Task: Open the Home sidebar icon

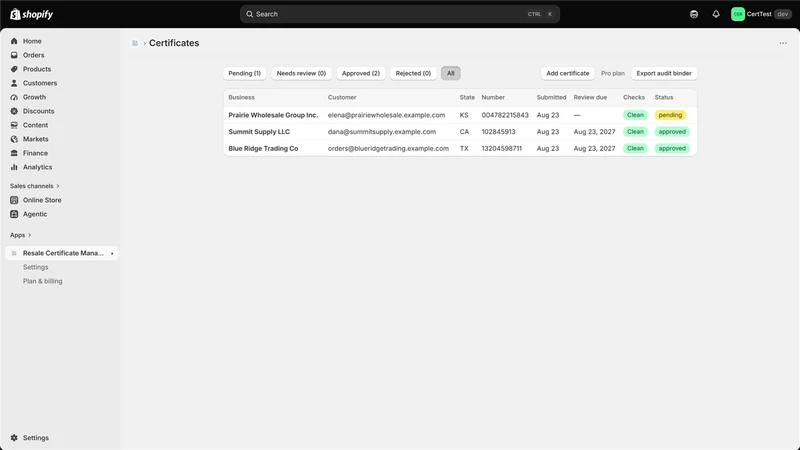Action: [14, 41]
